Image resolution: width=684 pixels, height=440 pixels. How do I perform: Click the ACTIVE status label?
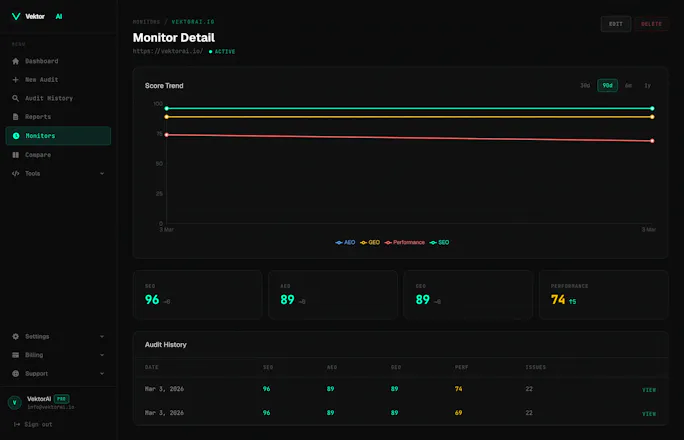click(x=222, y=51)
